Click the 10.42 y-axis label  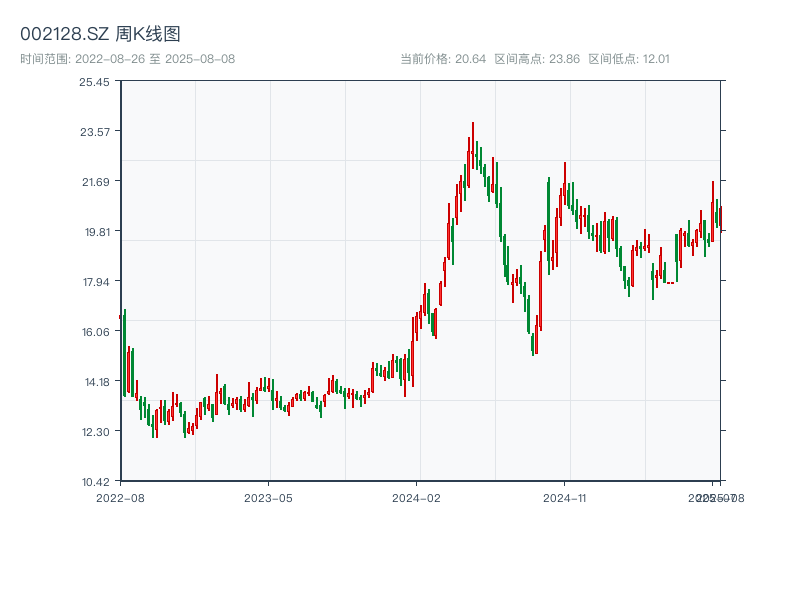pos(96,482)
